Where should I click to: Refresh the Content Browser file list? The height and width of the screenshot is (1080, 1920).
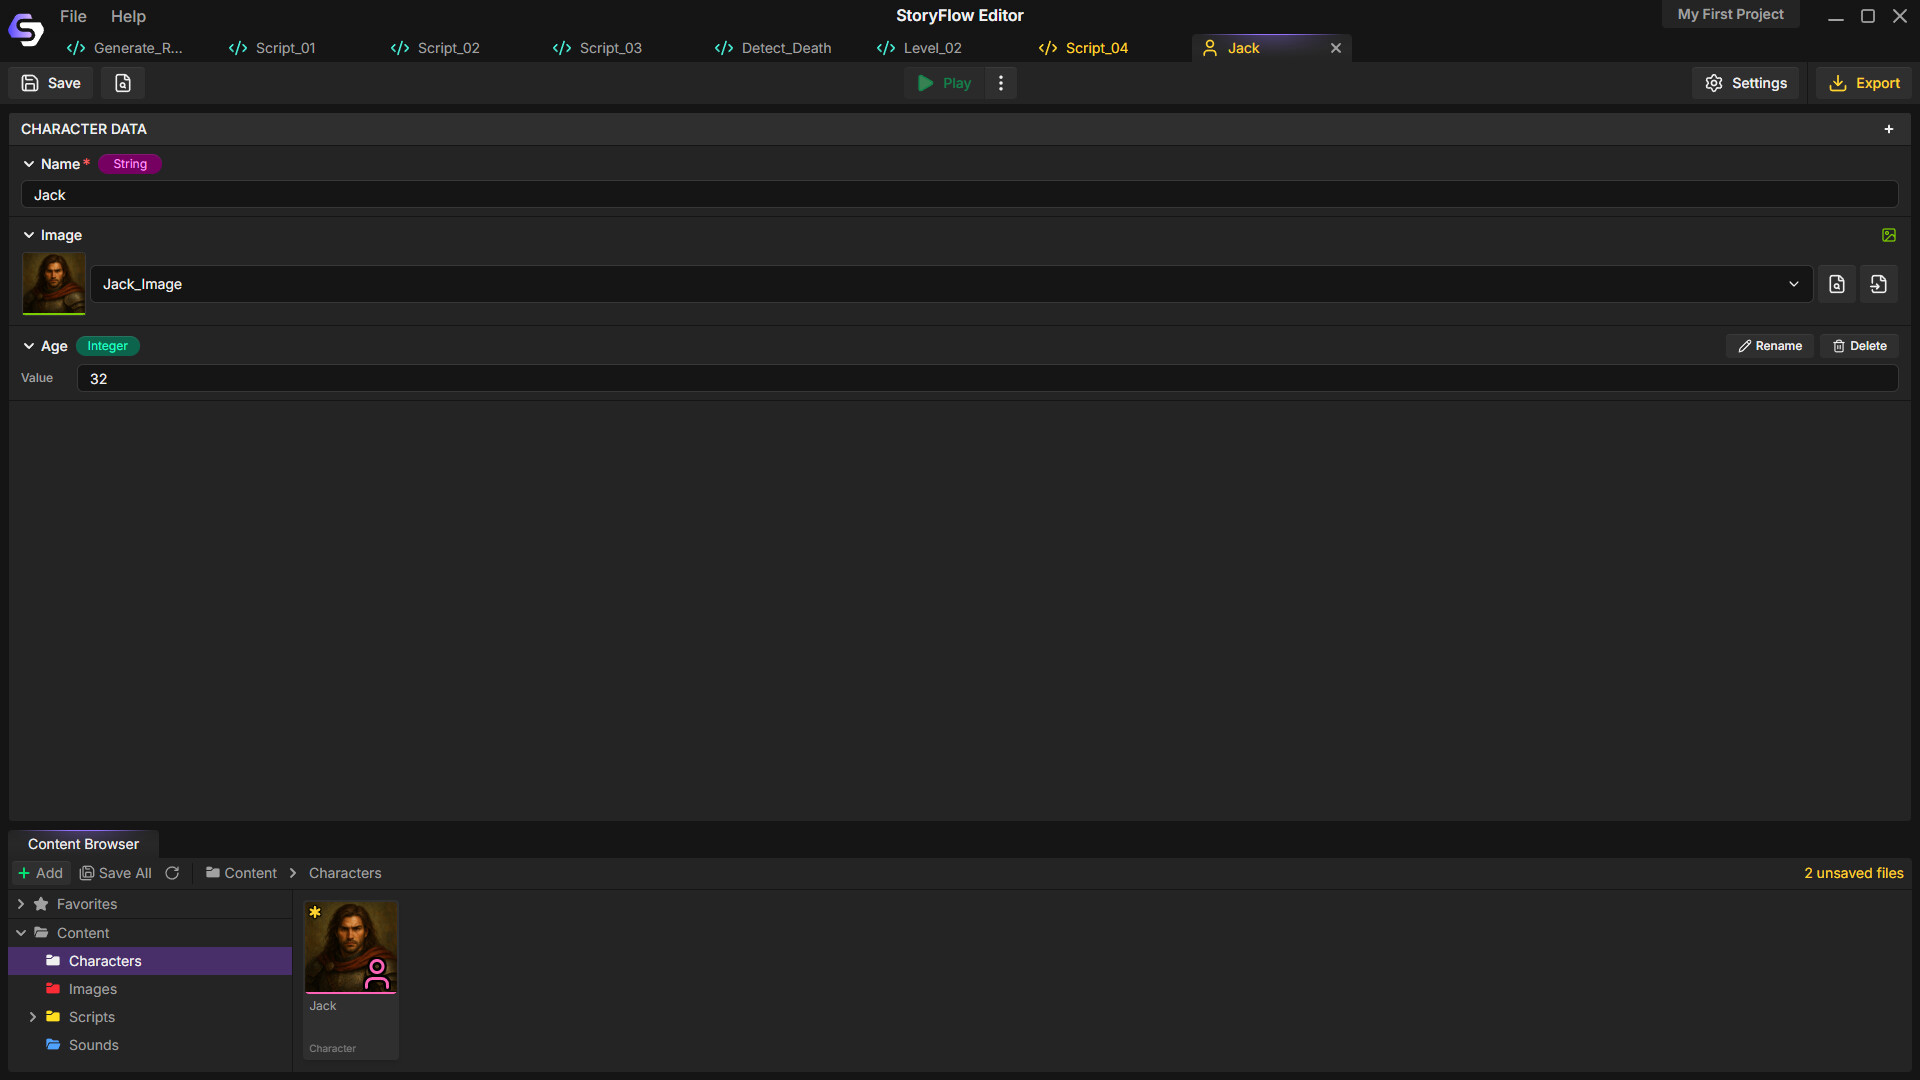coord(172,873)
